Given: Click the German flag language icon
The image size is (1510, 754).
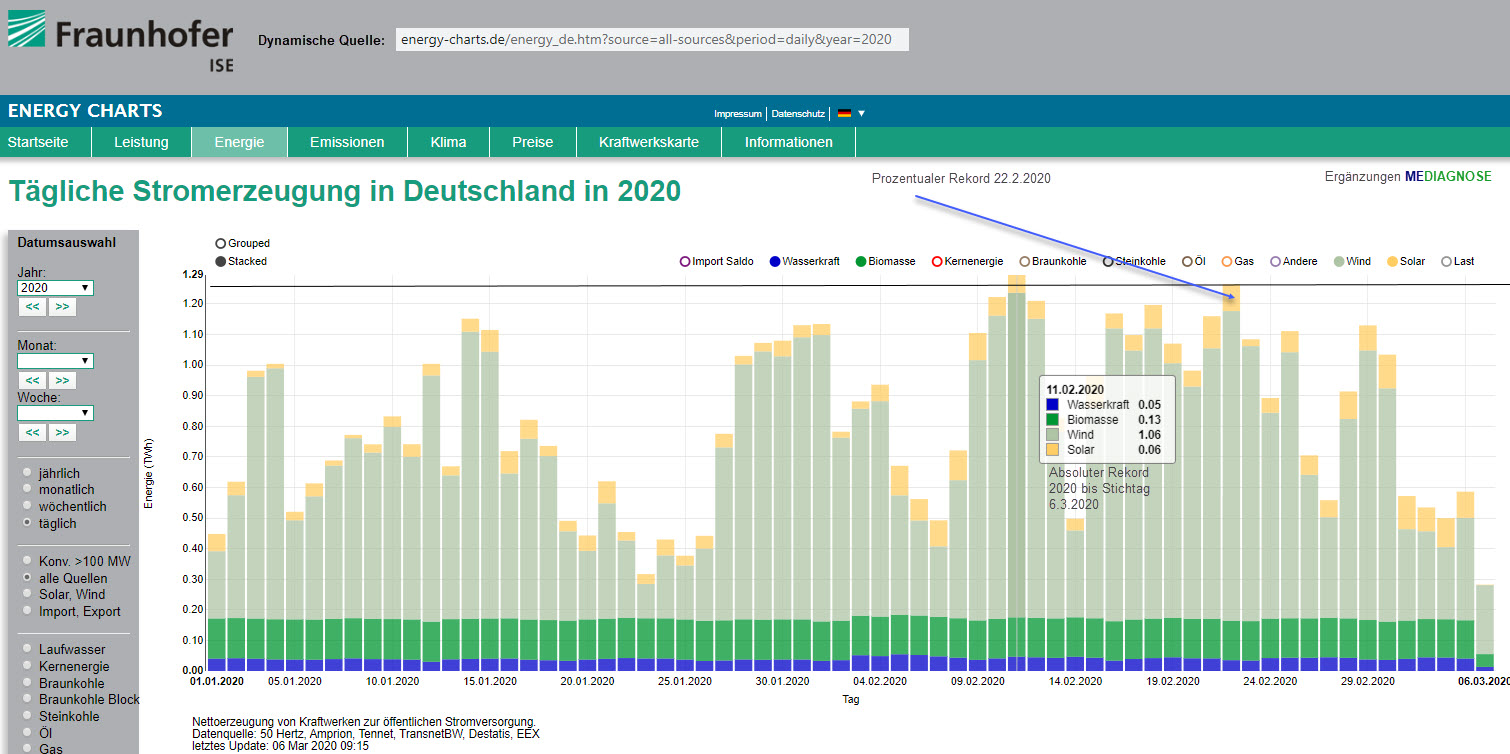Looking at the screenshot, I should pyautogui.click(x=844, y=114).
